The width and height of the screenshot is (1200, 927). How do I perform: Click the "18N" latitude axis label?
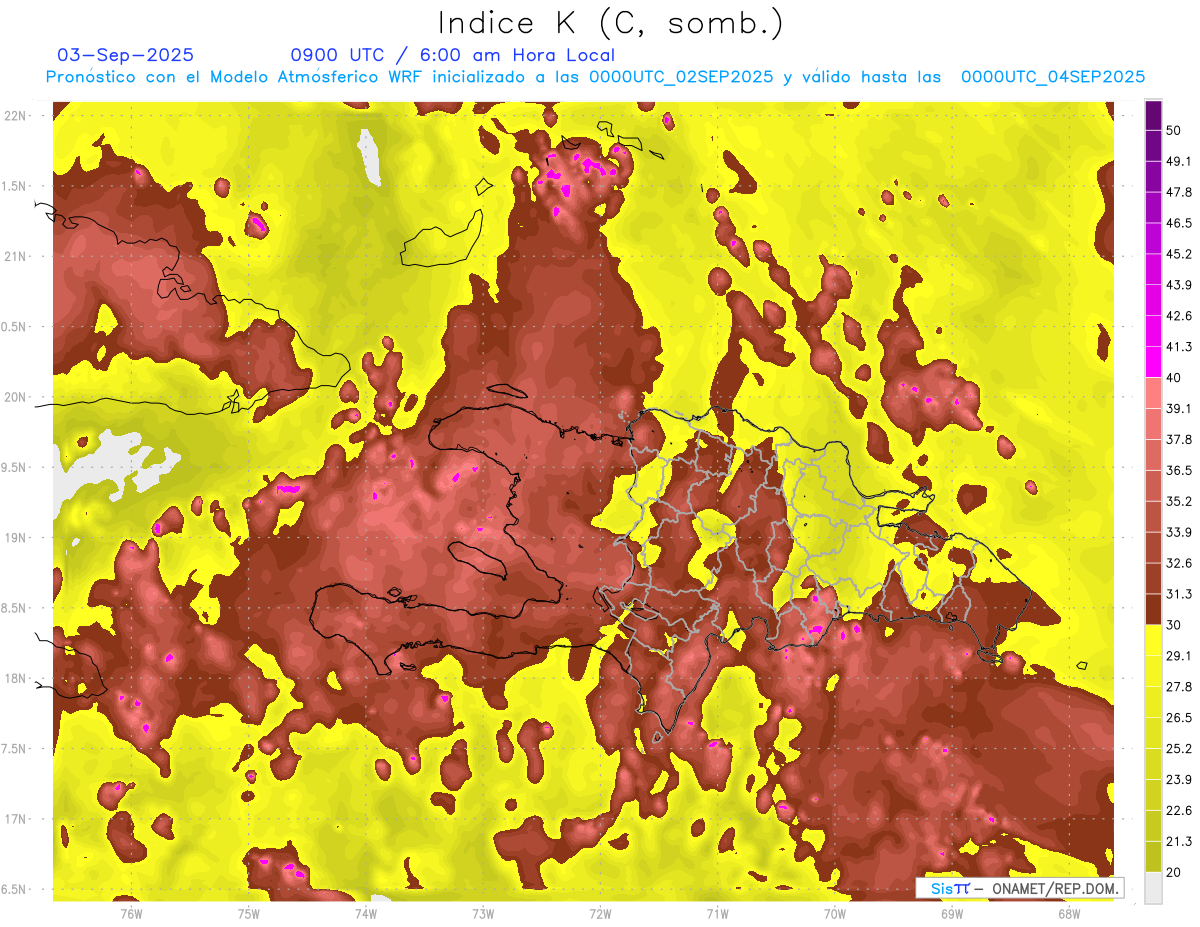pos(15,679)
